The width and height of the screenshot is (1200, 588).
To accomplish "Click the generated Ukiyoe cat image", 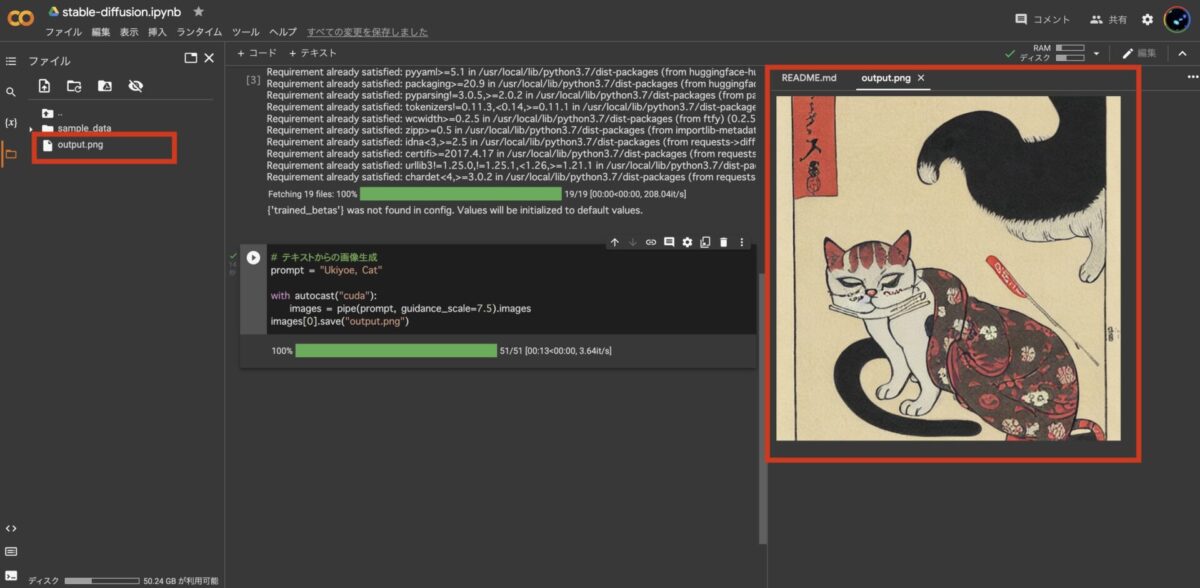I will (948, 268).
